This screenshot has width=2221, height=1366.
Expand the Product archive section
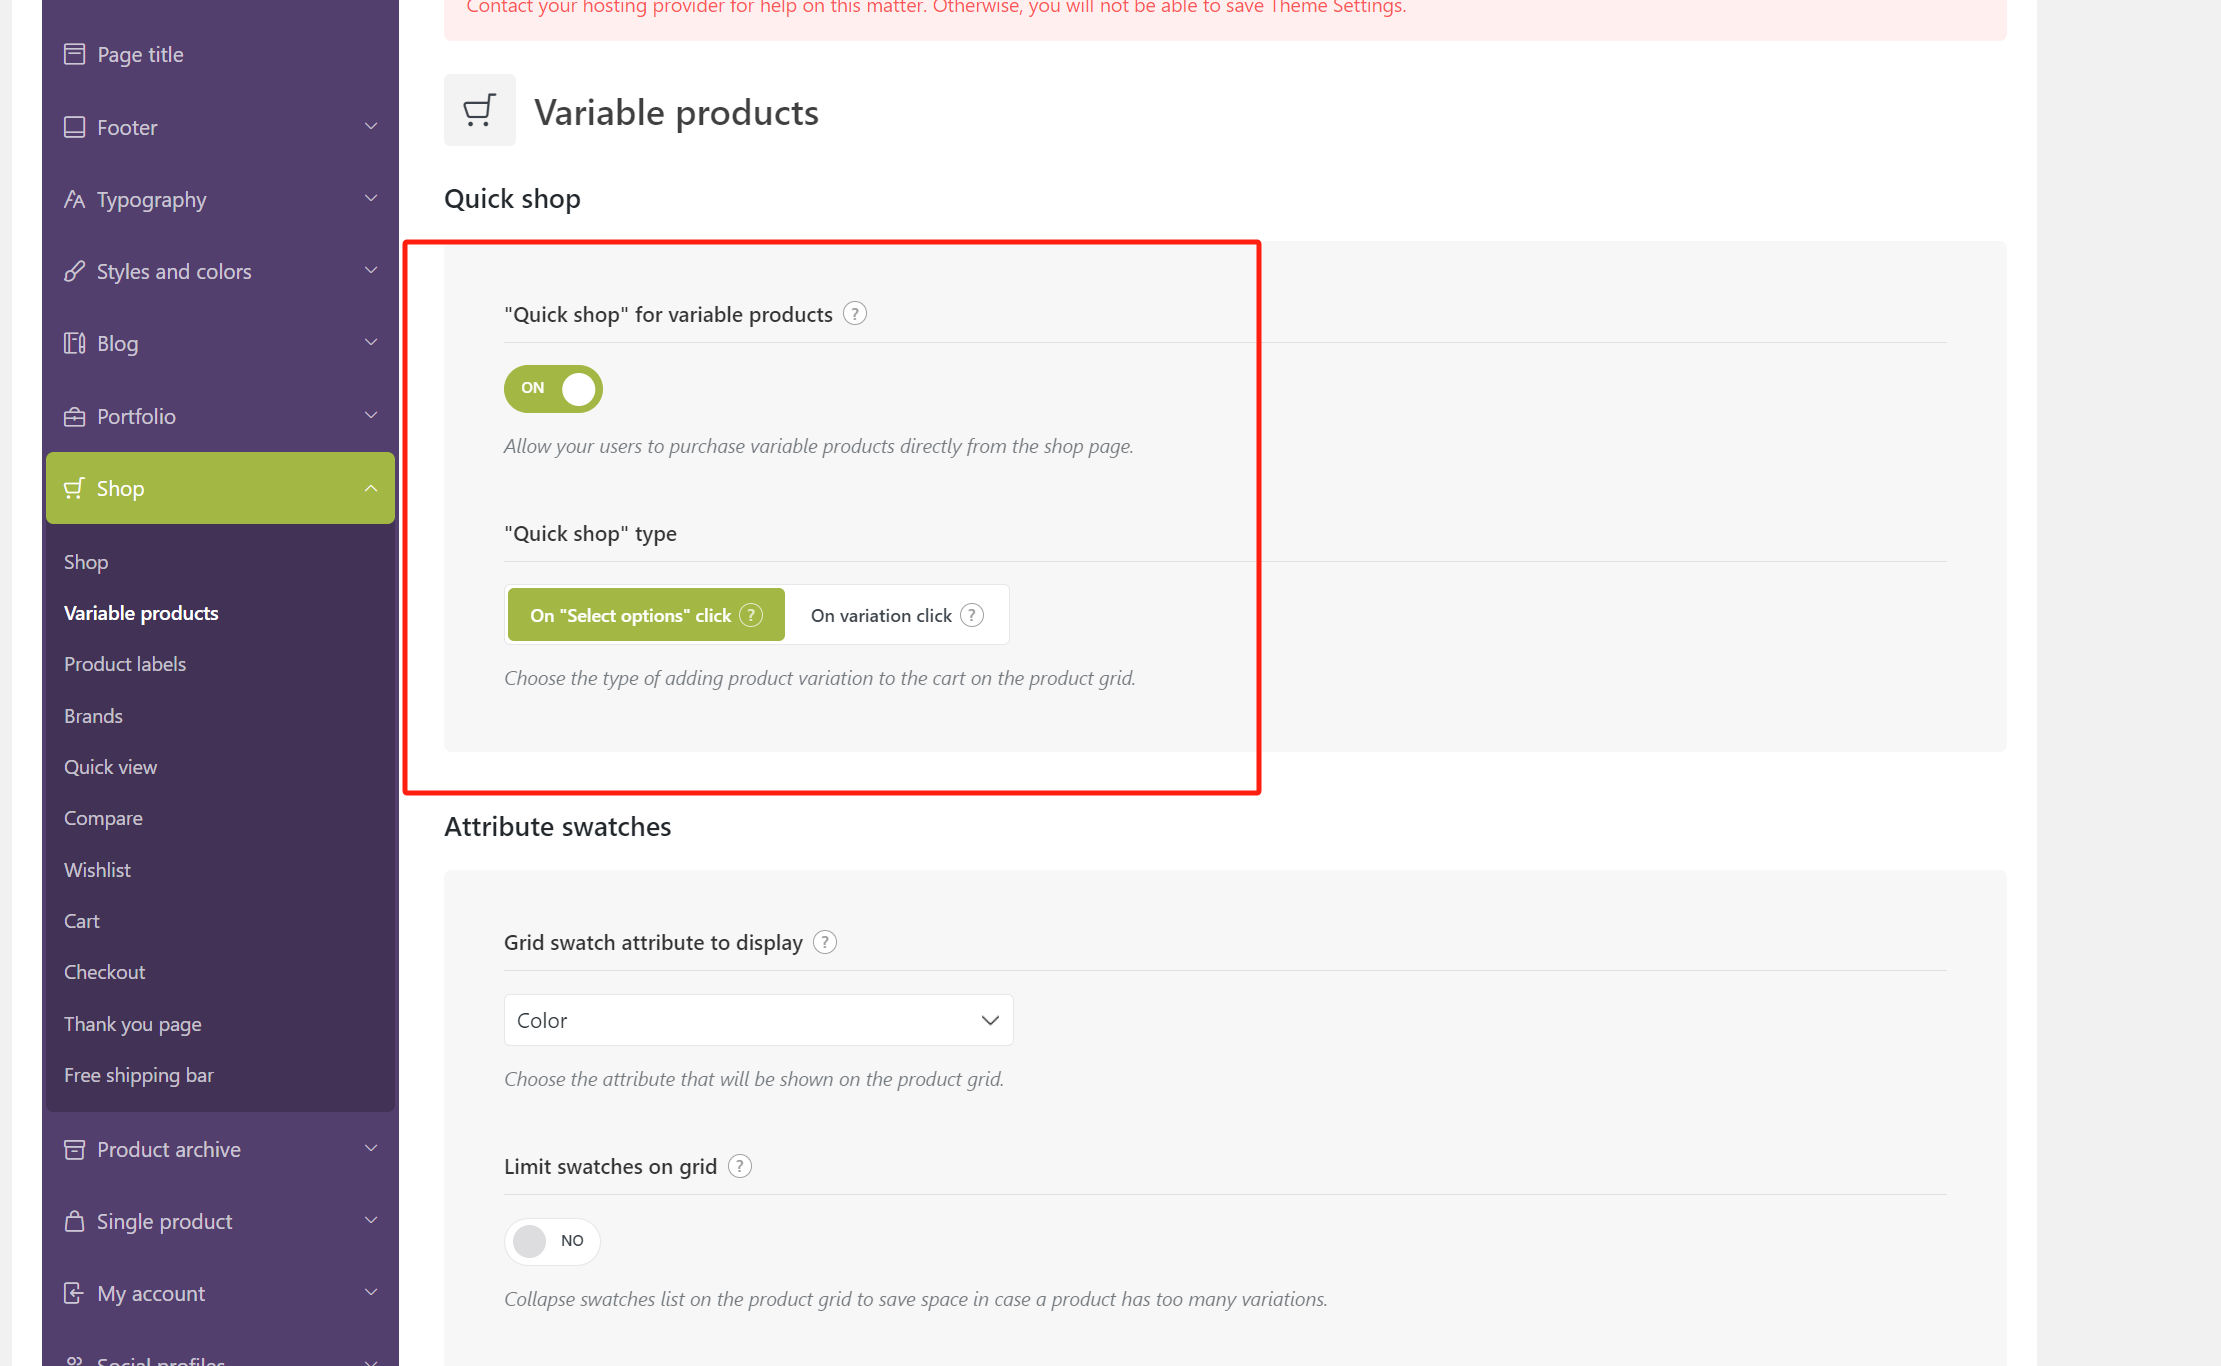(220, 1149)
